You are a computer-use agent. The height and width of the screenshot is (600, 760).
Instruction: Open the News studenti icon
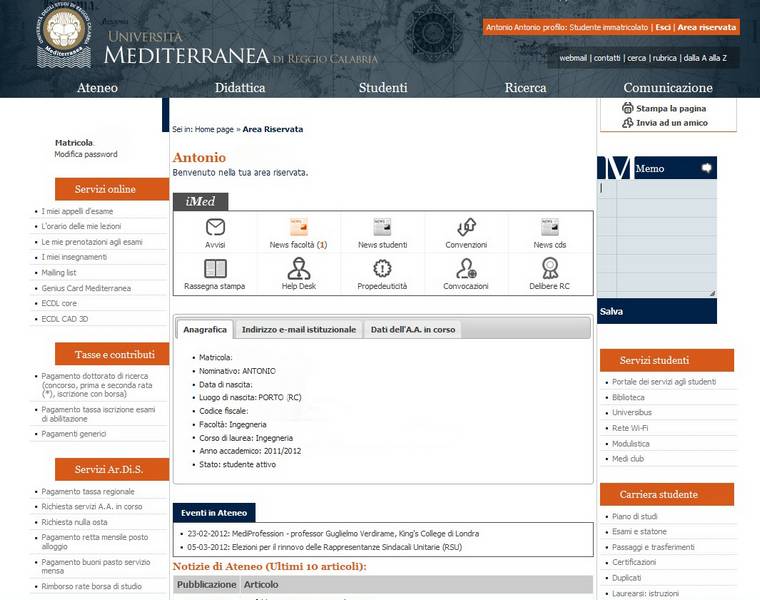point(382,227)
